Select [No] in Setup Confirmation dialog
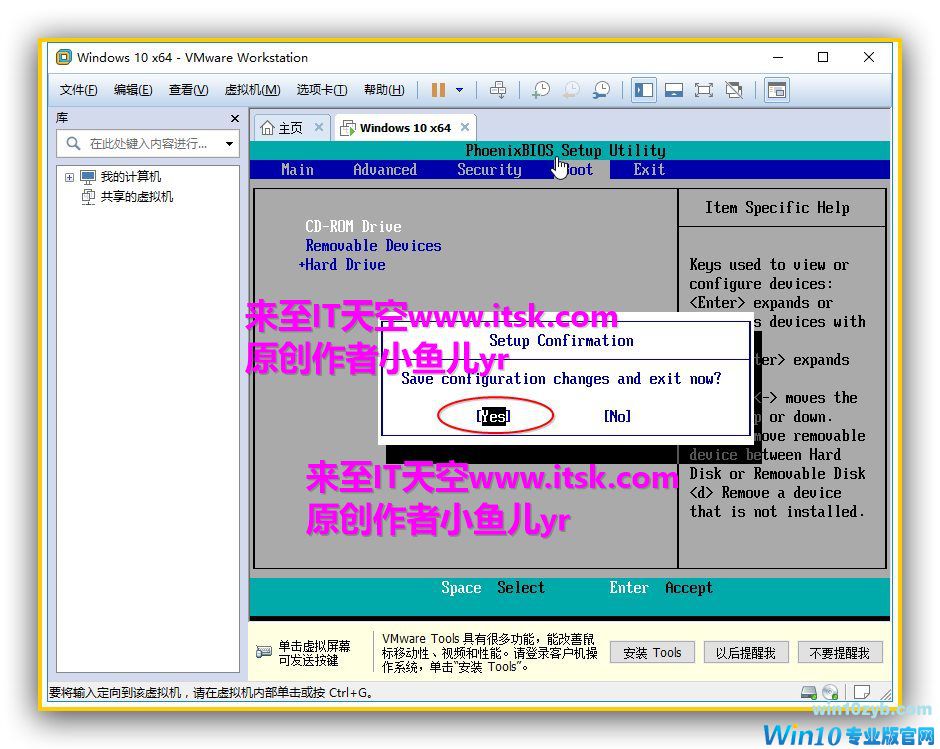 pos(617,416)
